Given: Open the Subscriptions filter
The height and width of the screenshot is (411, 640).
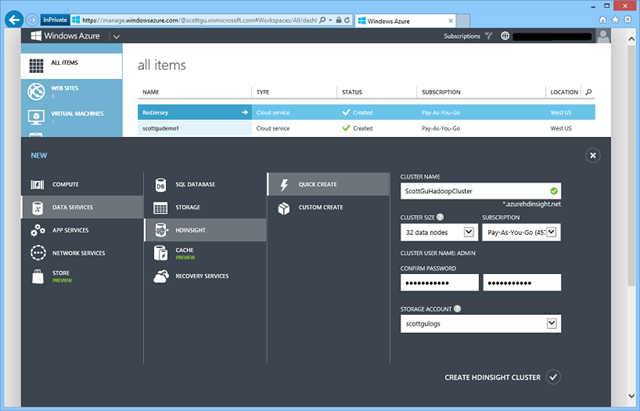Looking at the screenshot, I should tap(468, 36).
